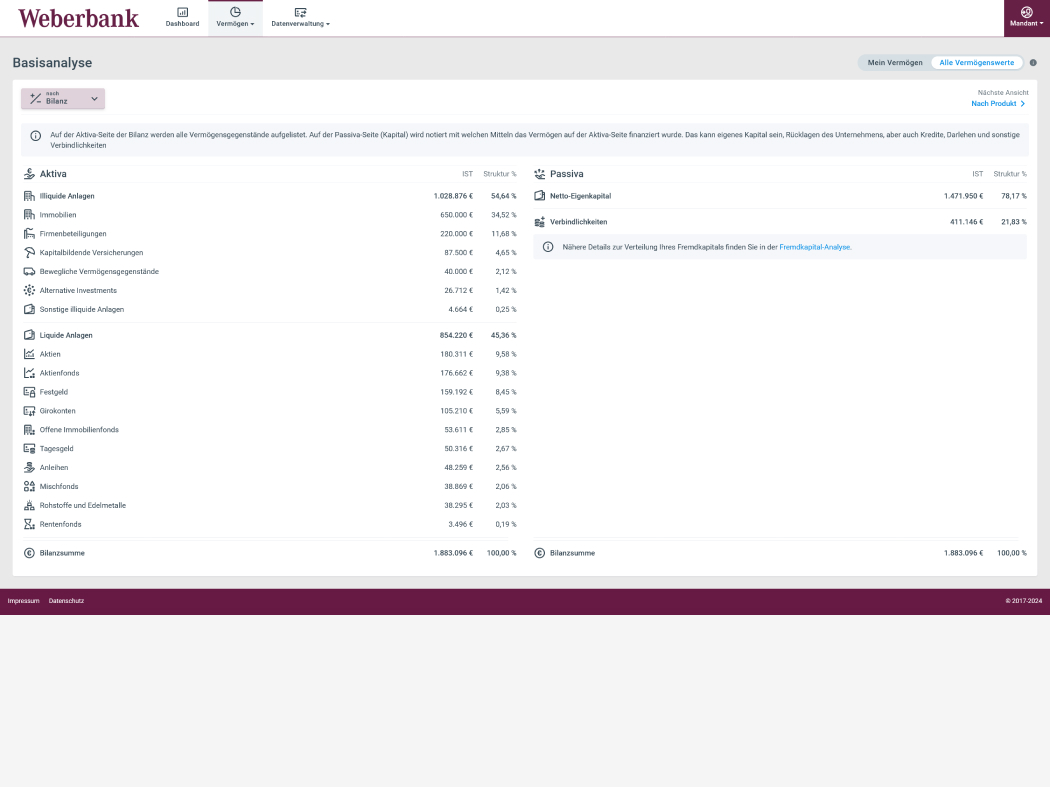The width and height of the screenshot is (1050, 787).
Task: Select the Alle Vermögenswerte toggle option
Action: tap(976, 63)
